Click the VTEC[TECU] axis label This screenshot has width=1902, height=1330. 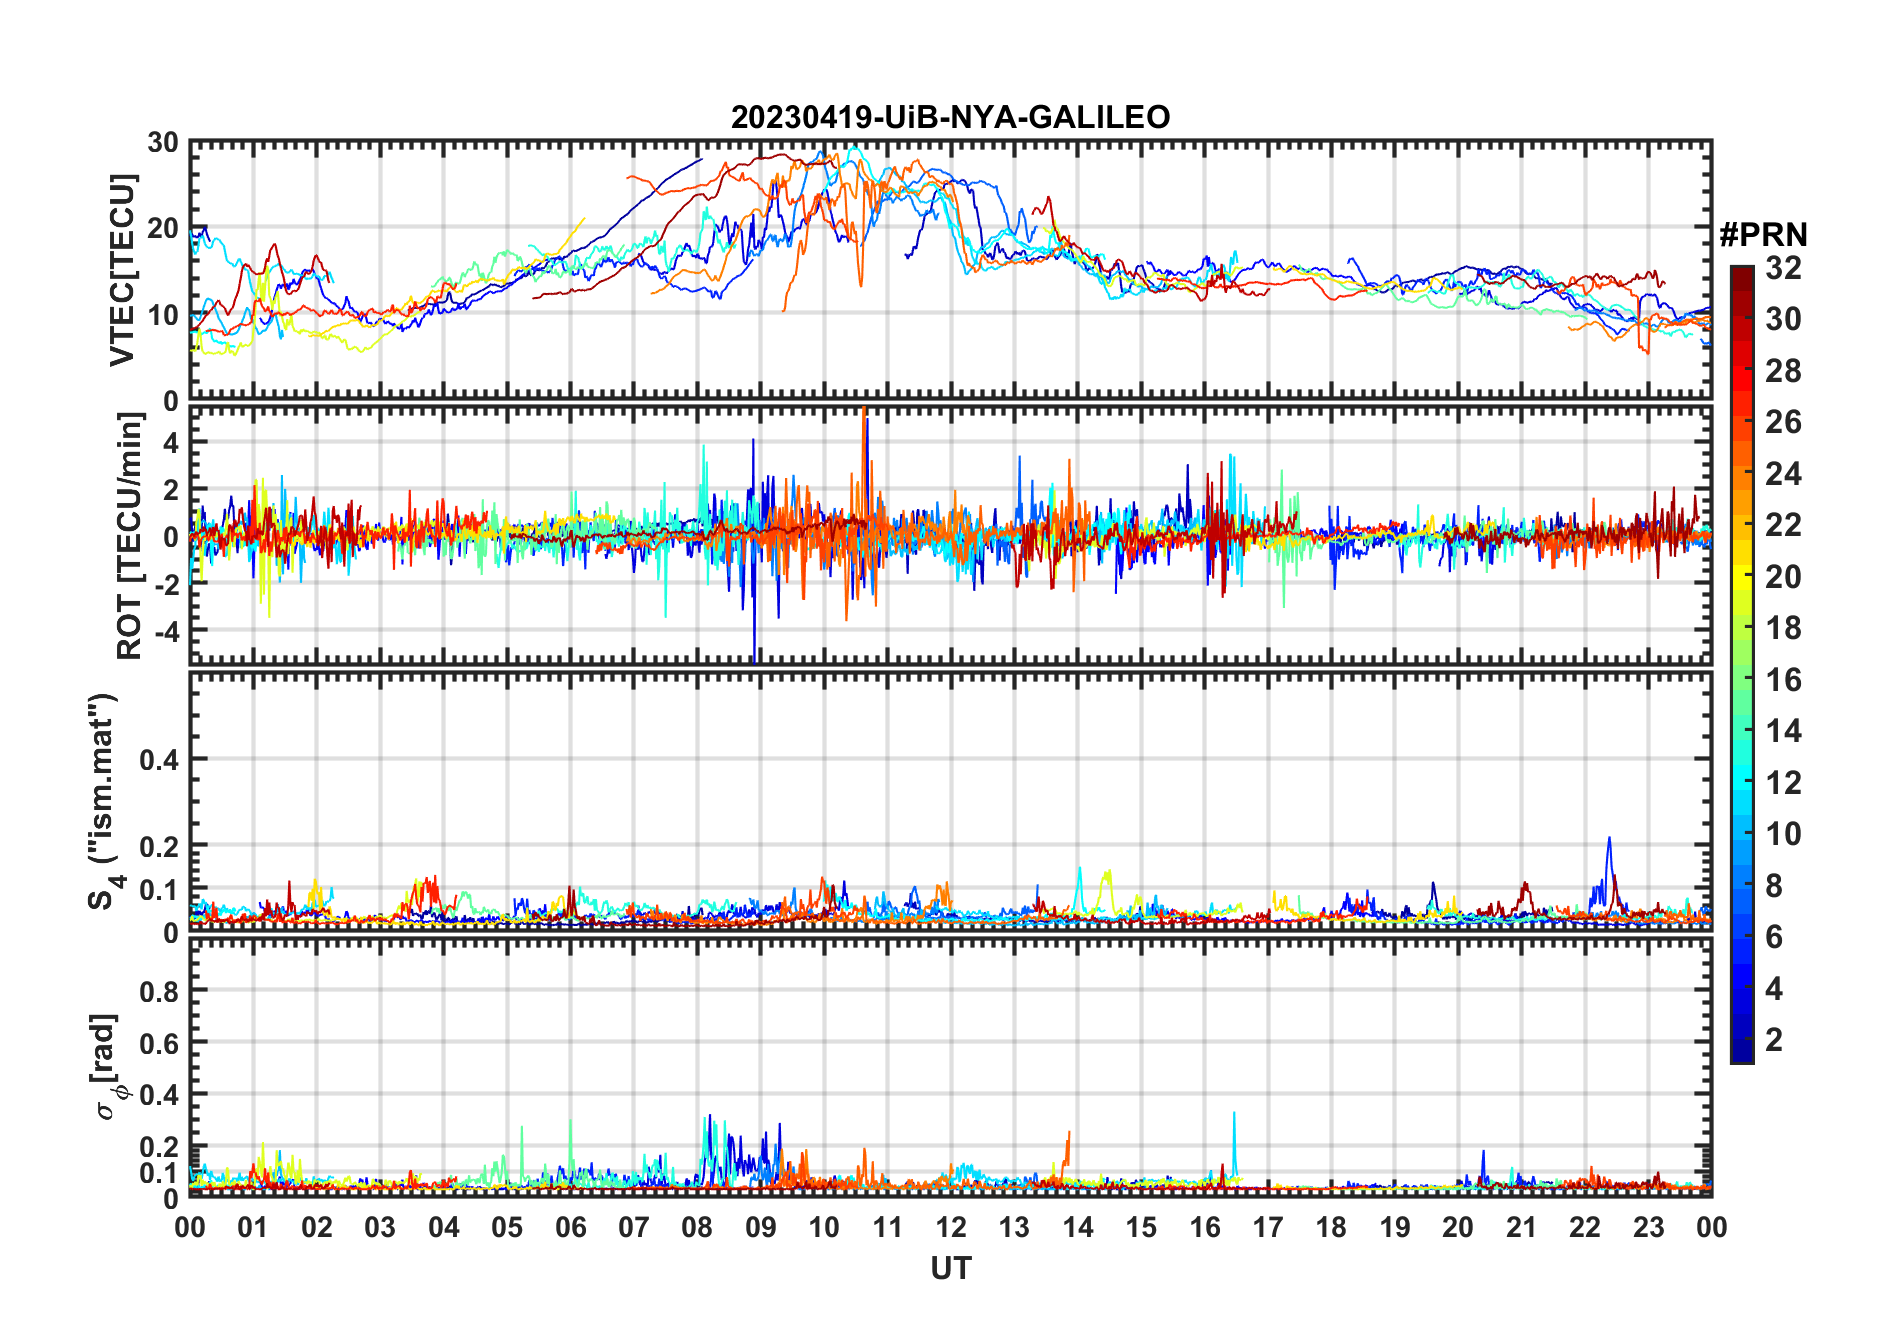click(x=122, y=271)
